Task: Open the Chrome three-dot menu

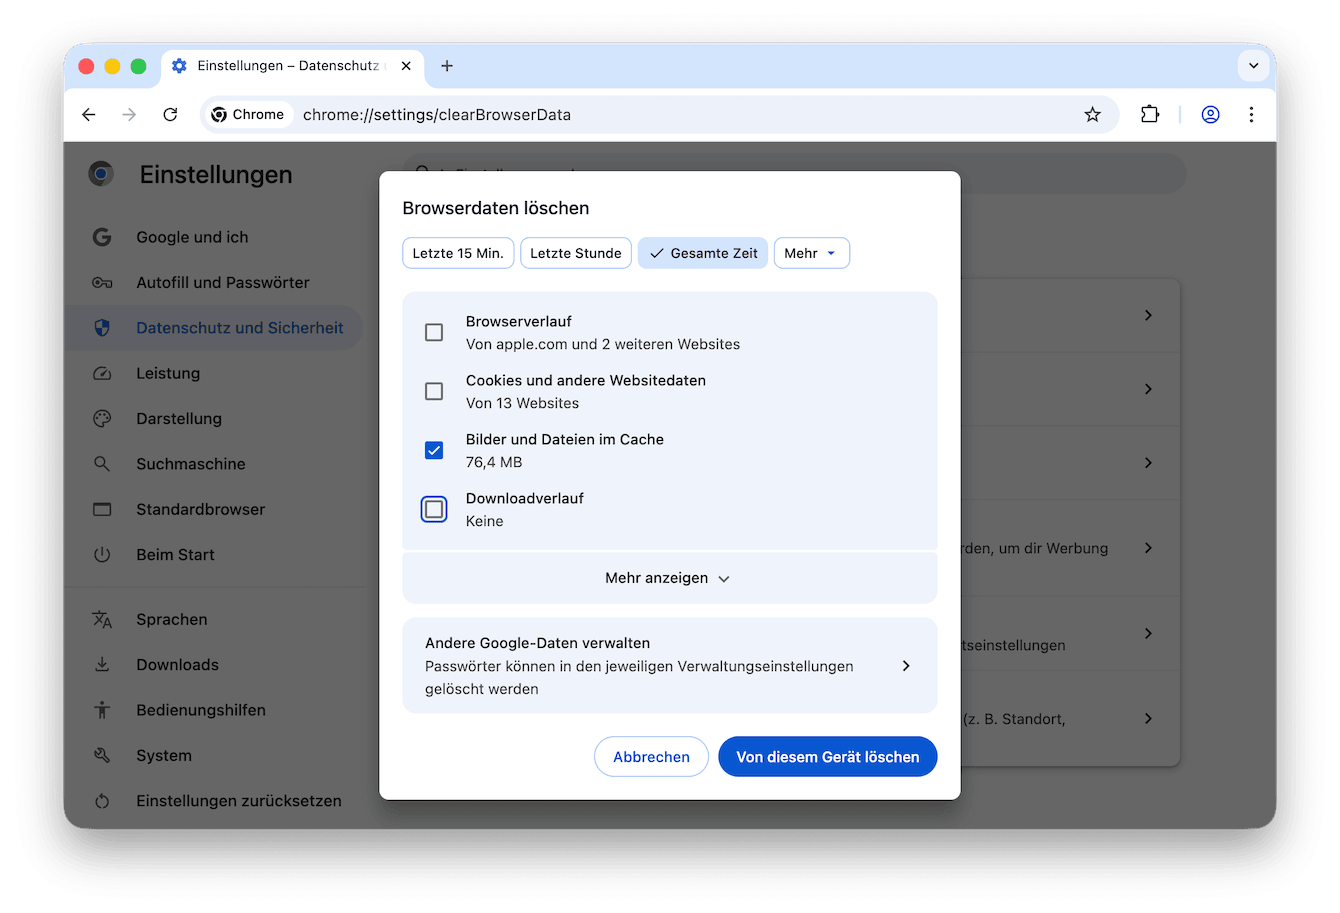Action: 1251,114
